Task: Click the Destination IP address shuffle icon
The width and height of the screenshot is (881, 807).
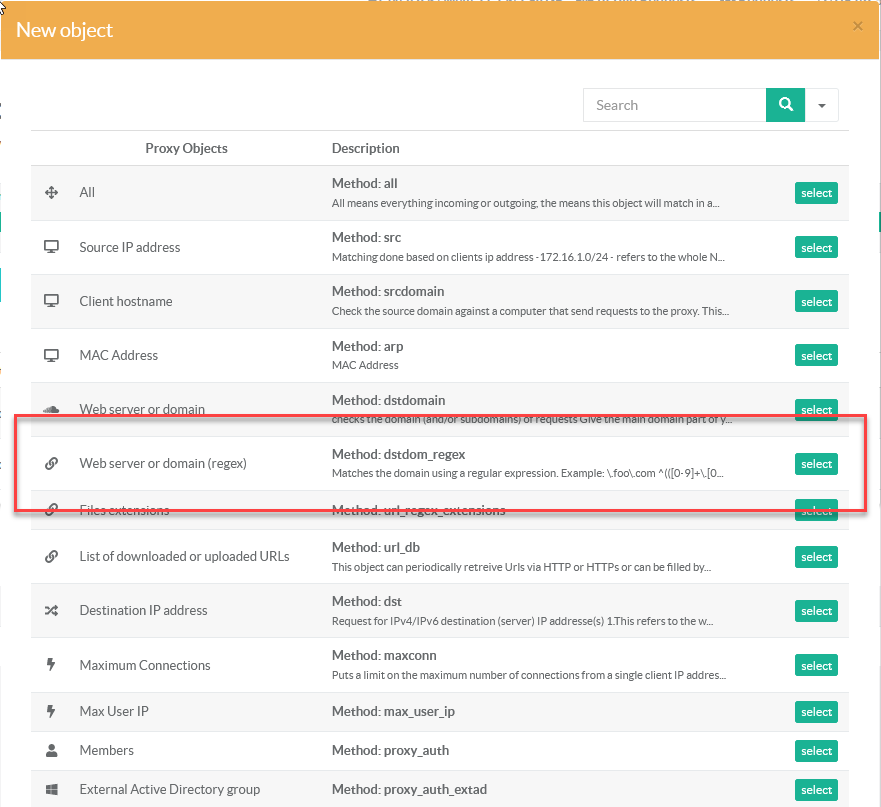Action: (52, 610)
